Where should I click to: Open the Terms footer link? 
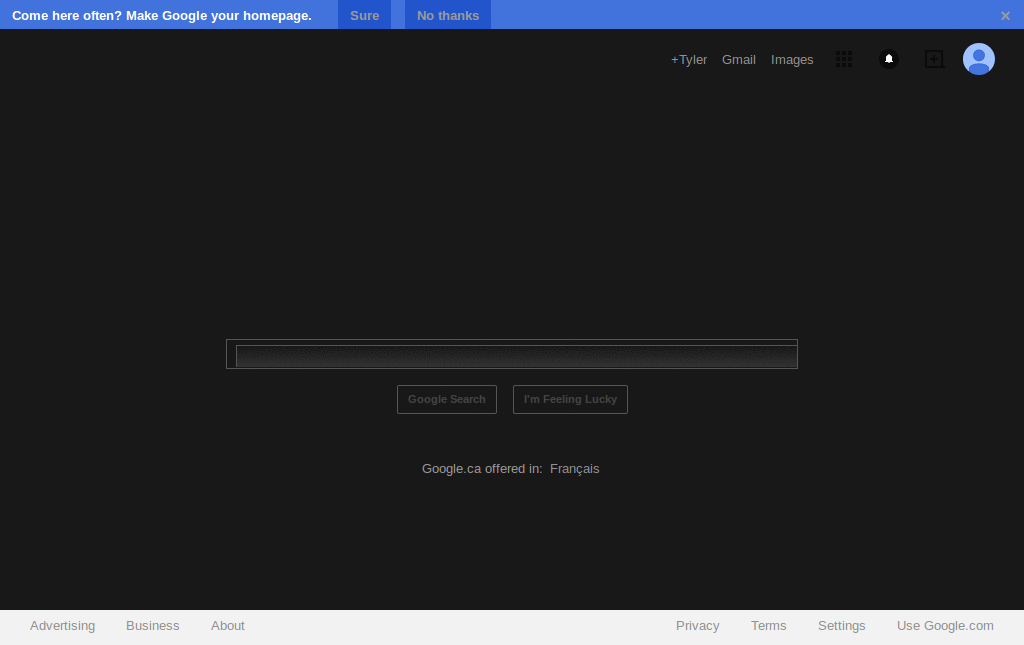769,625
